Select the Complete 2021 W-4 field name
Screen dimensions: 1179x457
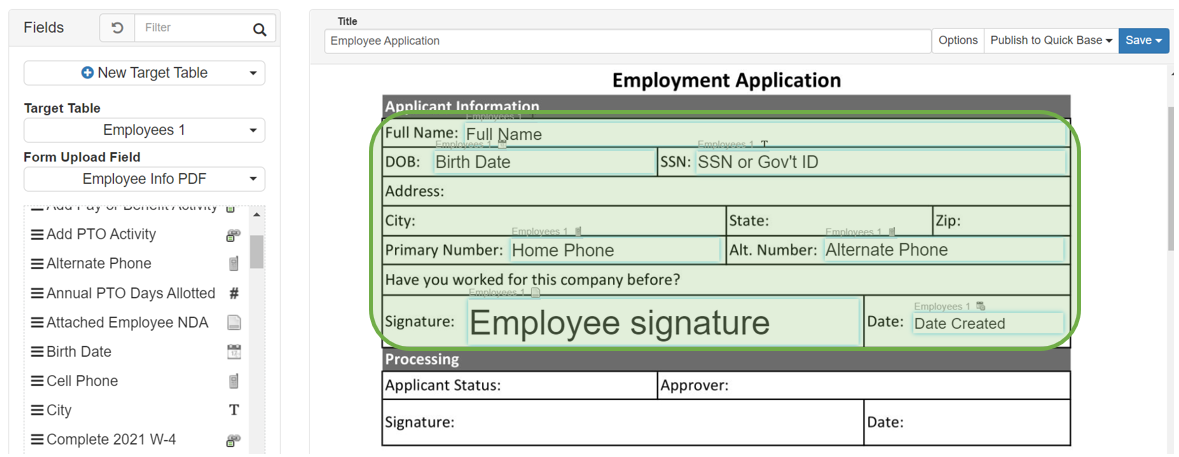[x=111, y=440]
